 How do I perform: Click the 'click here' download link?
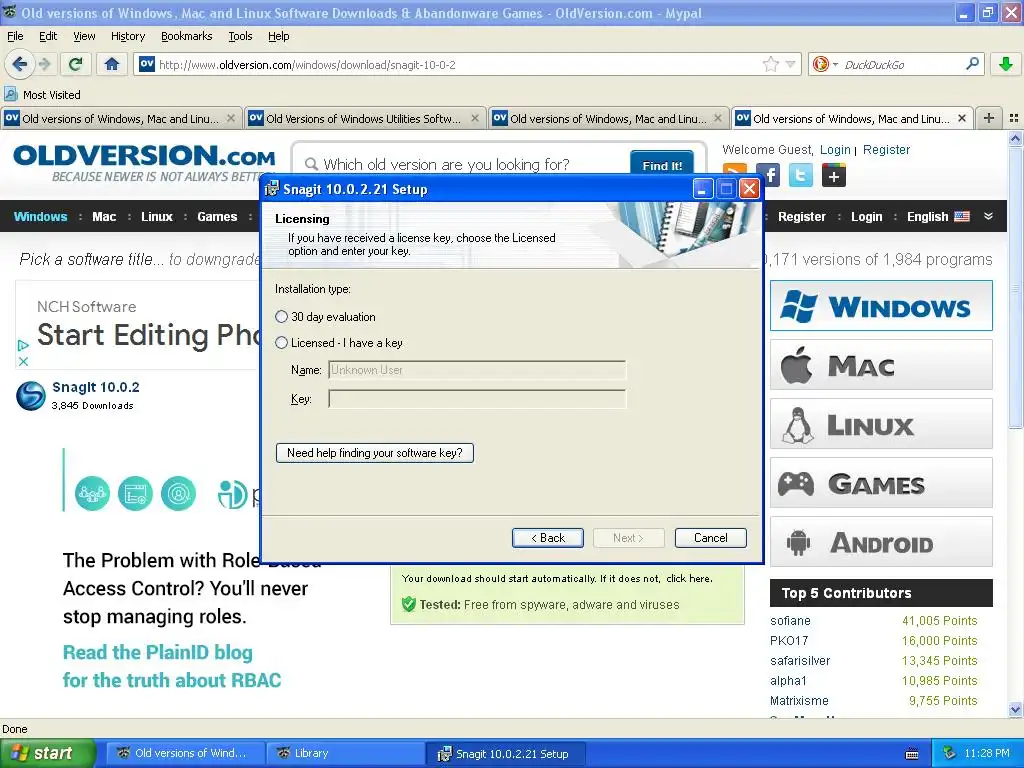[x=689, y=579]
